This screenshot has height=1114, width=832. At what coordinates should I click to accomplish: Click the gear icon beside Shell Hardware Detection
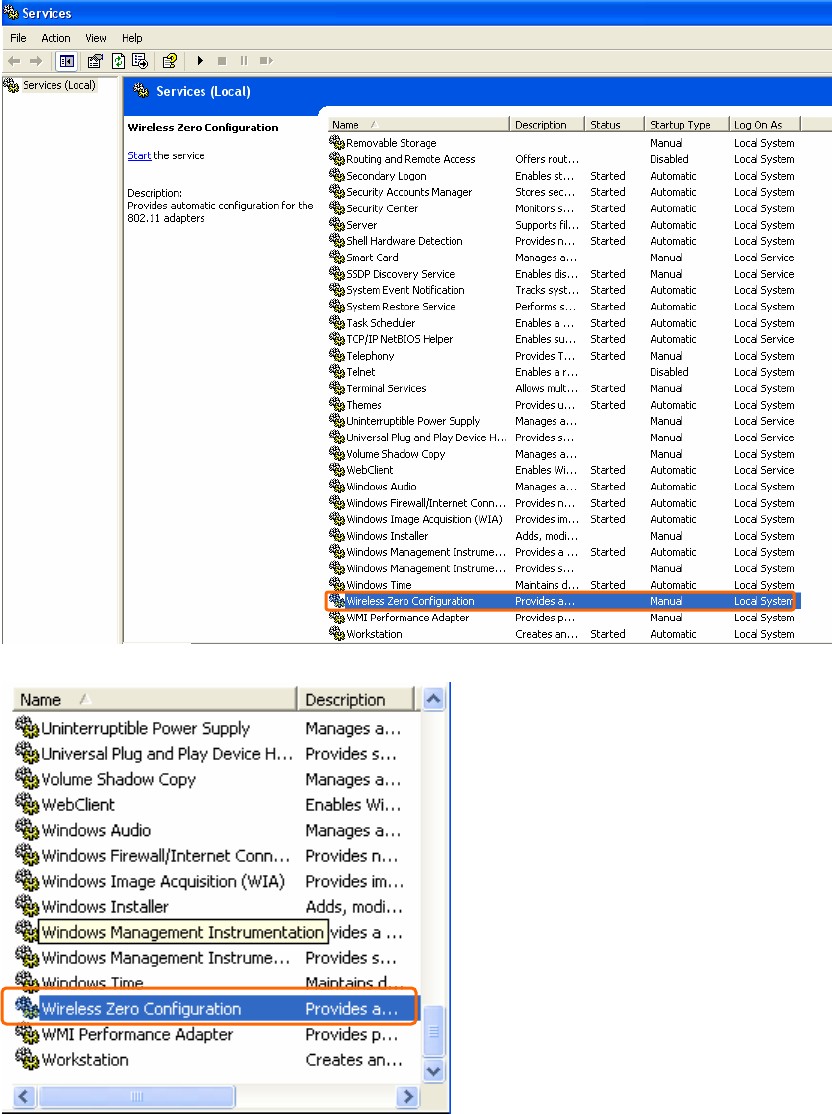337,240
